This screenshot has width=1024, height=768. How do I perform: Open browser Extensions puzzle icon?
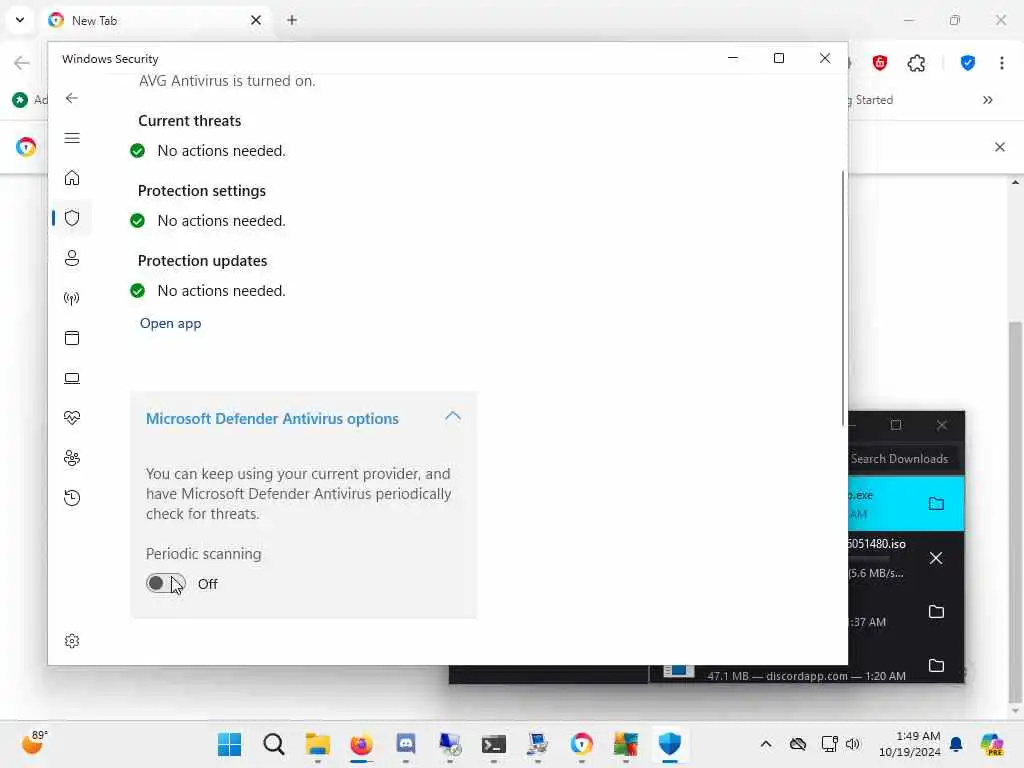(x=916, y=63)
